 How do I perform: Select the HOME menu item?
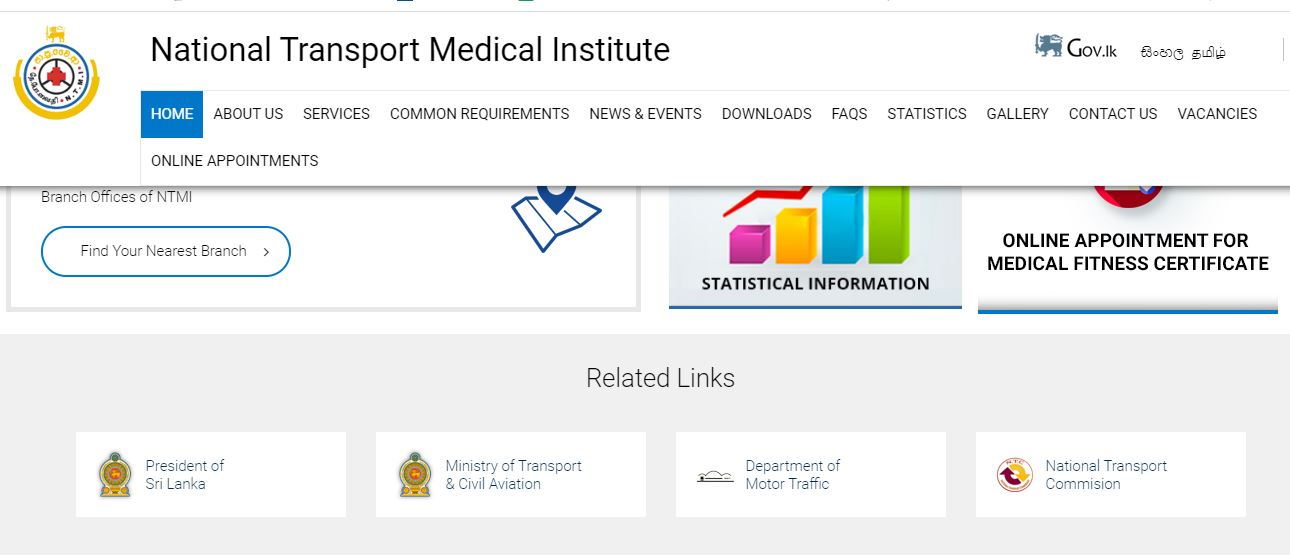point(172,114)
